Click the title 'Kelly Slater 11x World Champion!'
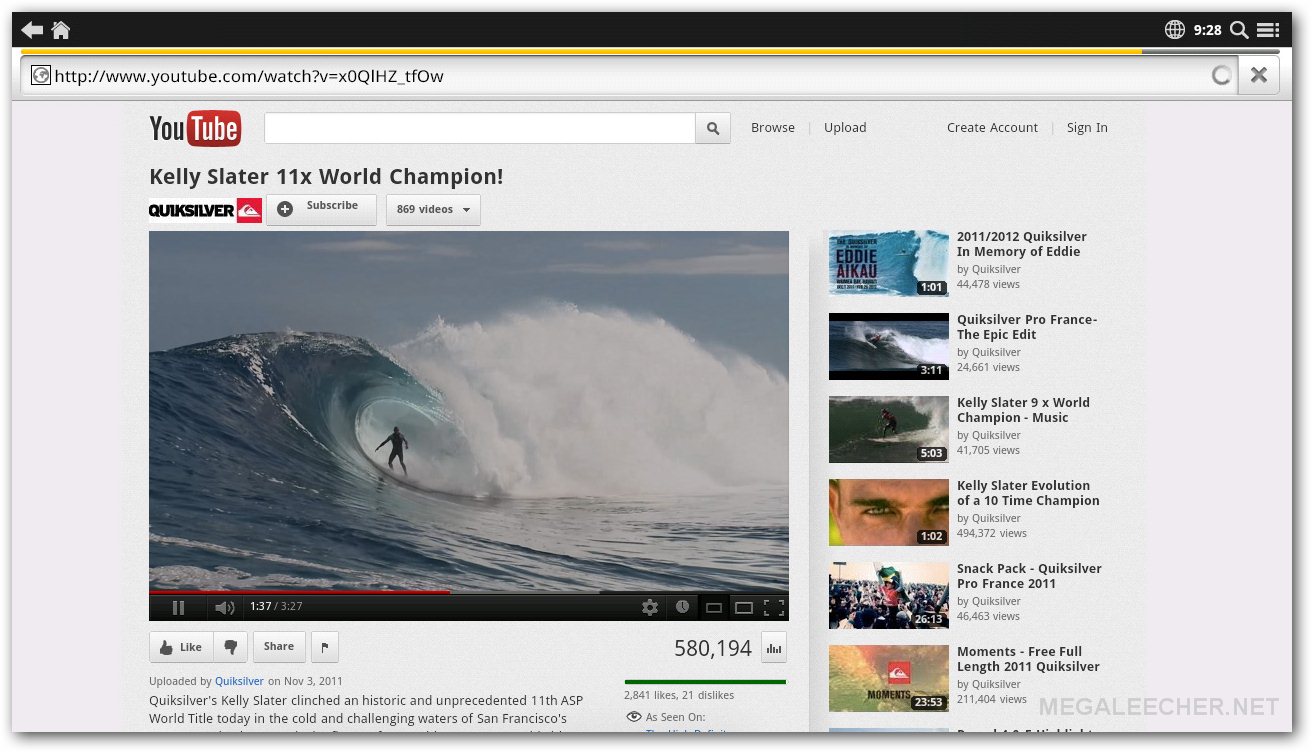 coord(326,177)
